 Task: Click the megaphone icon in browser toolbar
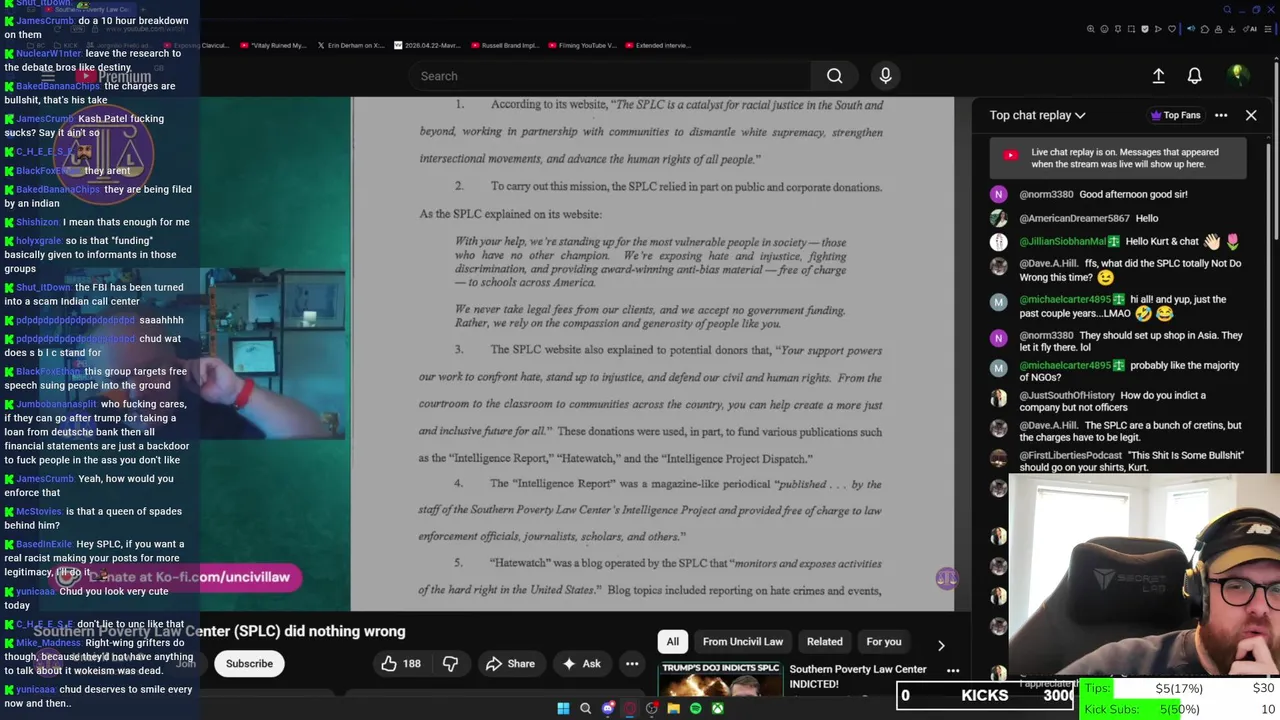pos(1191,29)
